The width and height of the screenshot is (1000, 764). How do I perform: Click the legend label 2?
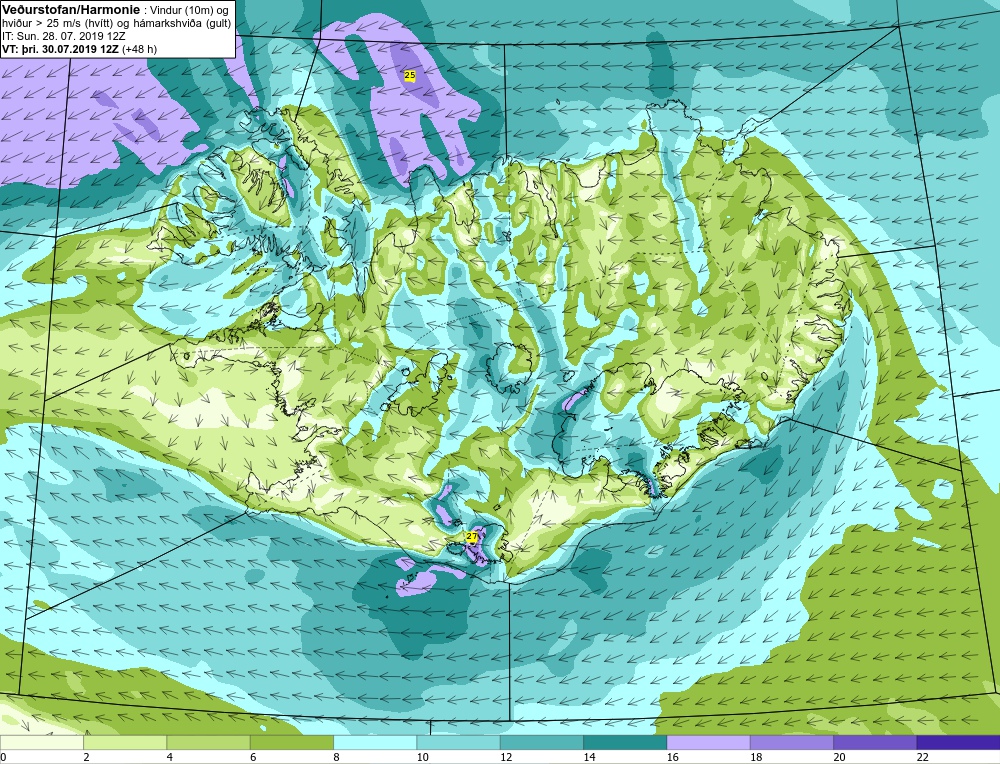point(86,757)
